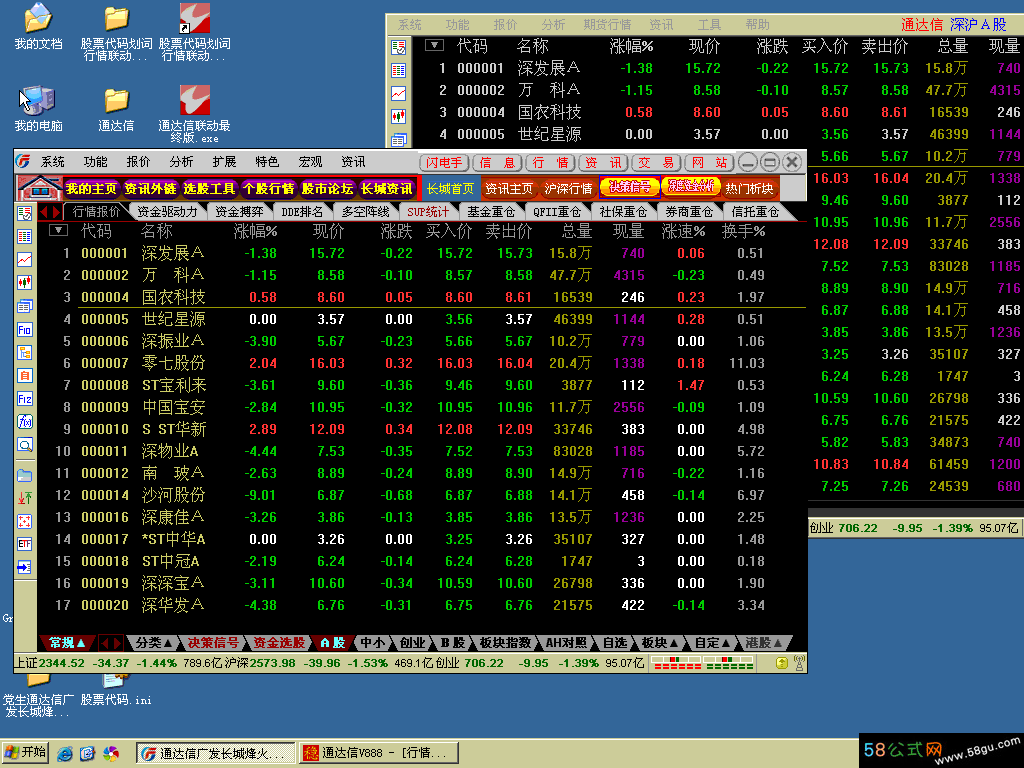Launch Internet Explorer from quick launch
The image size is (1024, 768).
tap(65, 754)
